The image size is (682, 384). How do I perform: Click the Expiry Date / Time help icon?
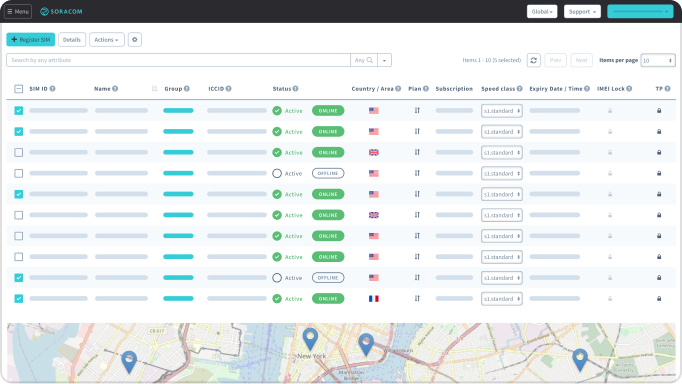click(x=587, y=89)
